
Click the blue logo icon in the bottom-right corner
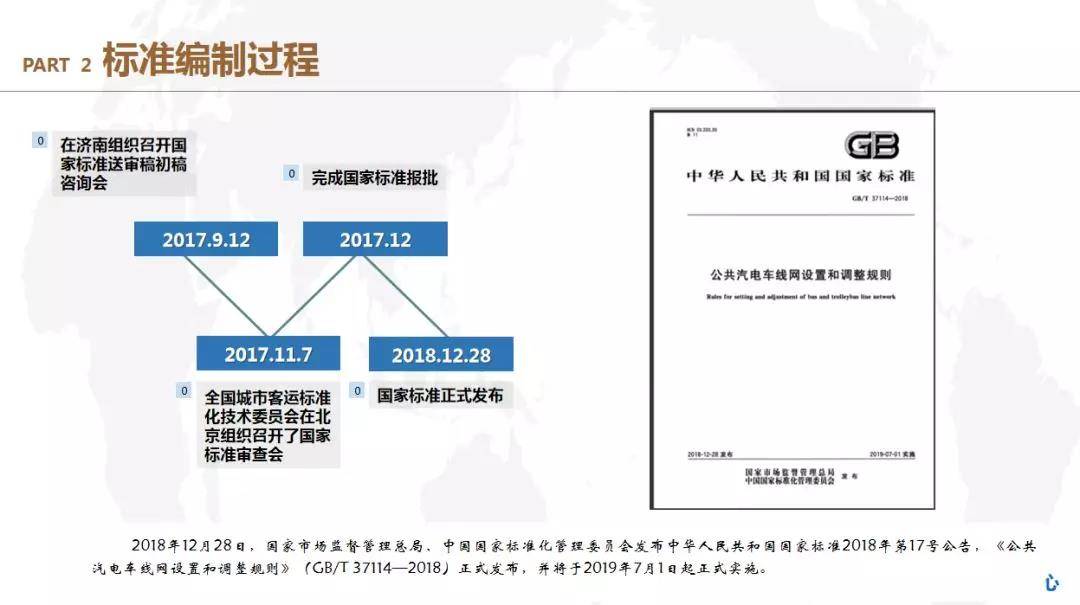coord(1051,582)
